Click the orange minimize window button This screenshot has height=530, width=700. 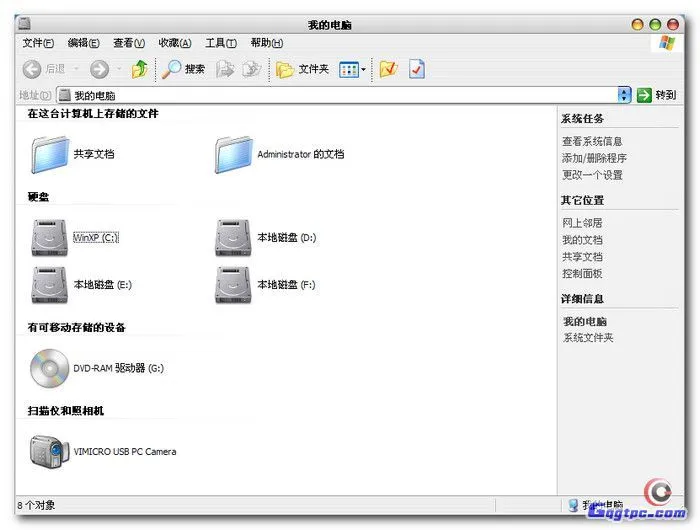[637, 24]
